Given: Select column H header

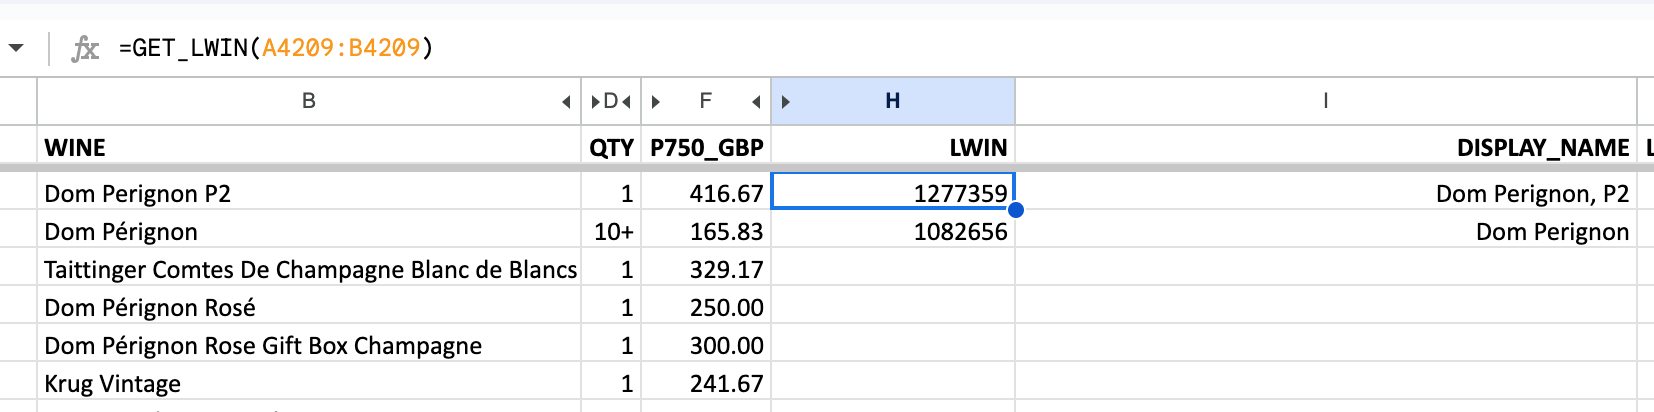Looking at the screenshot, I should click(x=893, y=101).
